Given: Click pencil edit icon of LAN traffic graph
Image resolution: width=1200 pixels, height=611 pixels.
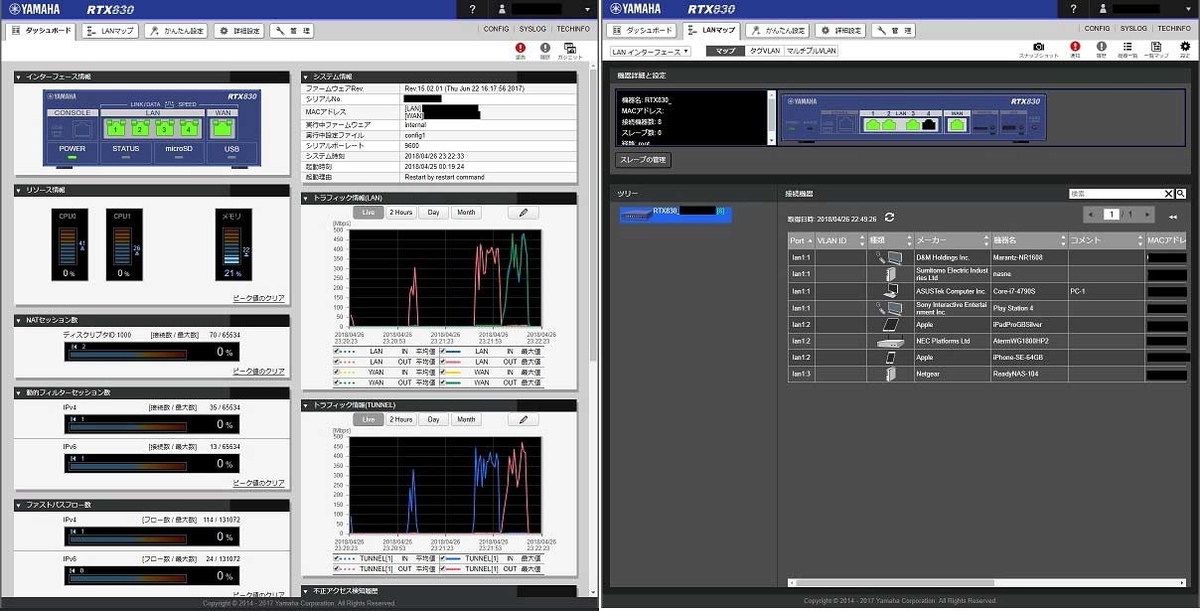Looking at the screenshot, I should pyautogui.click(x=523, y=212).
